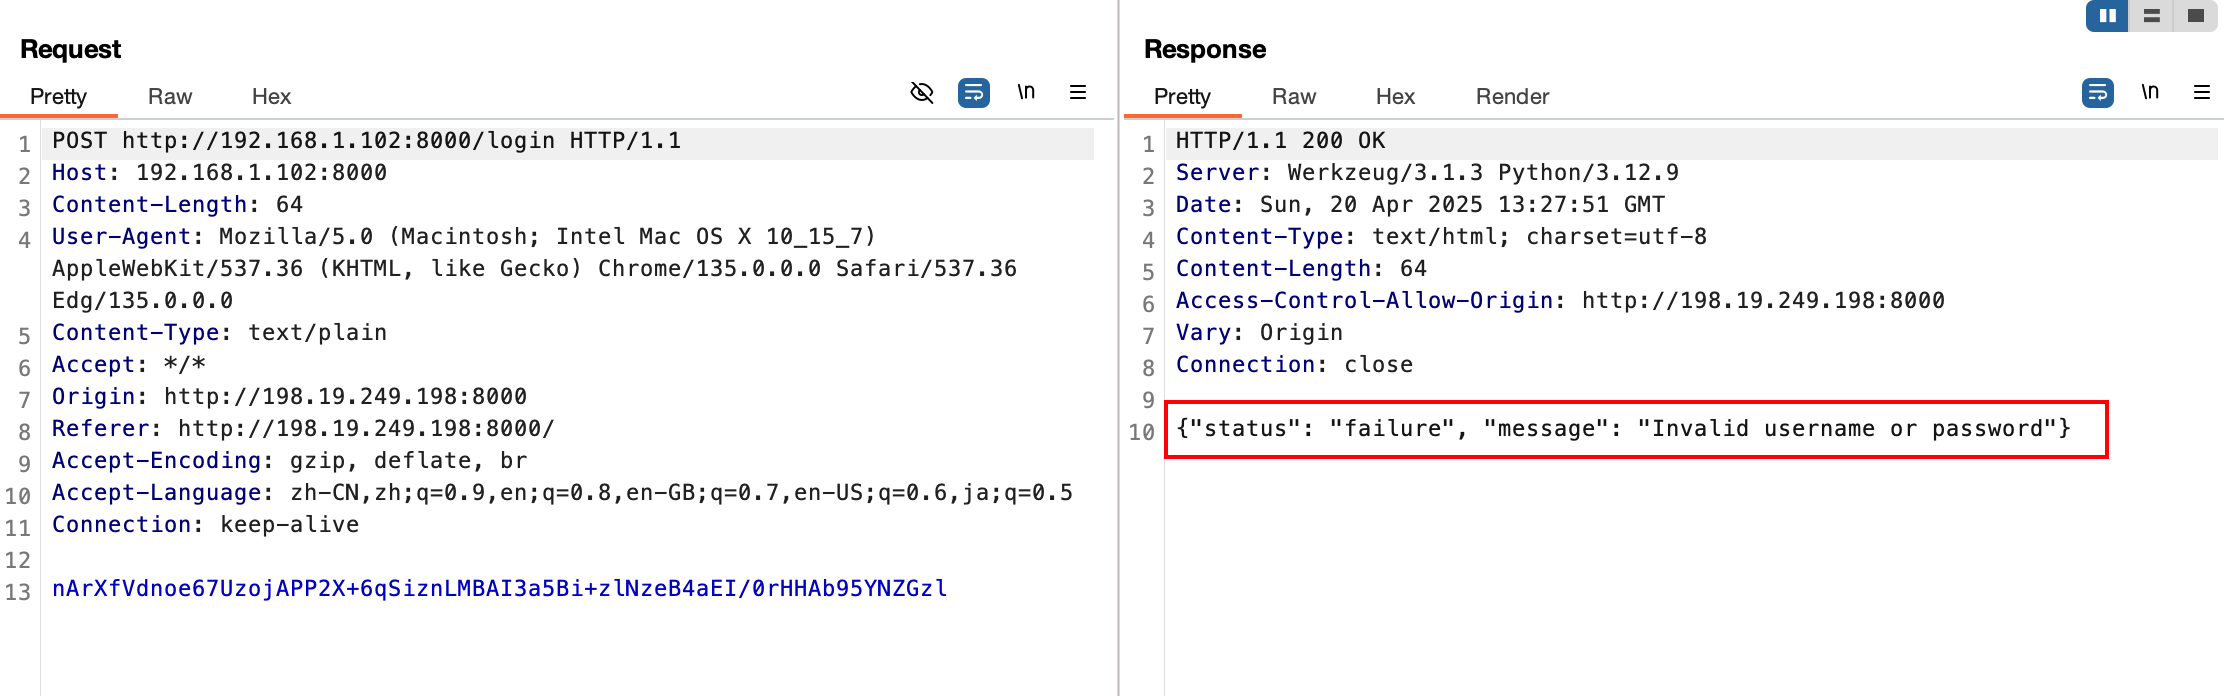The width and height of the screenshot is (2224, 696).
Task: Click the Access-Control-Allow-Origin response header
Action: 1561,301
